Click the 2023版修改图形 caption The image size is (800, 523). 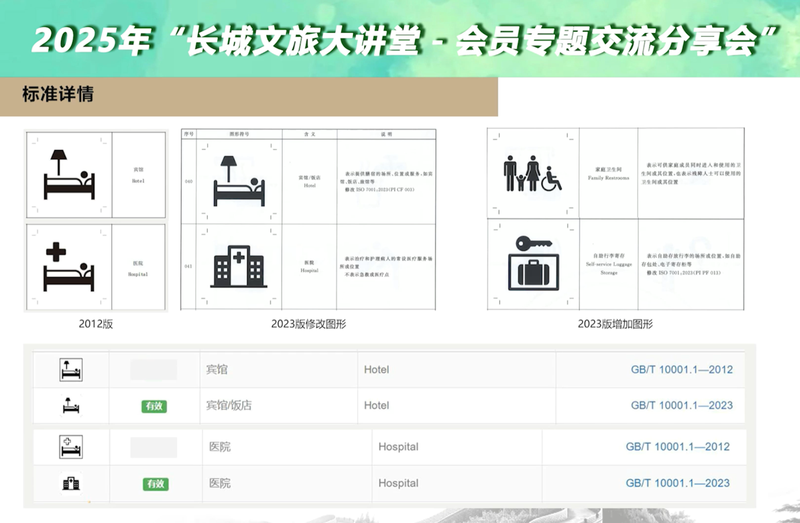point(309,324)
